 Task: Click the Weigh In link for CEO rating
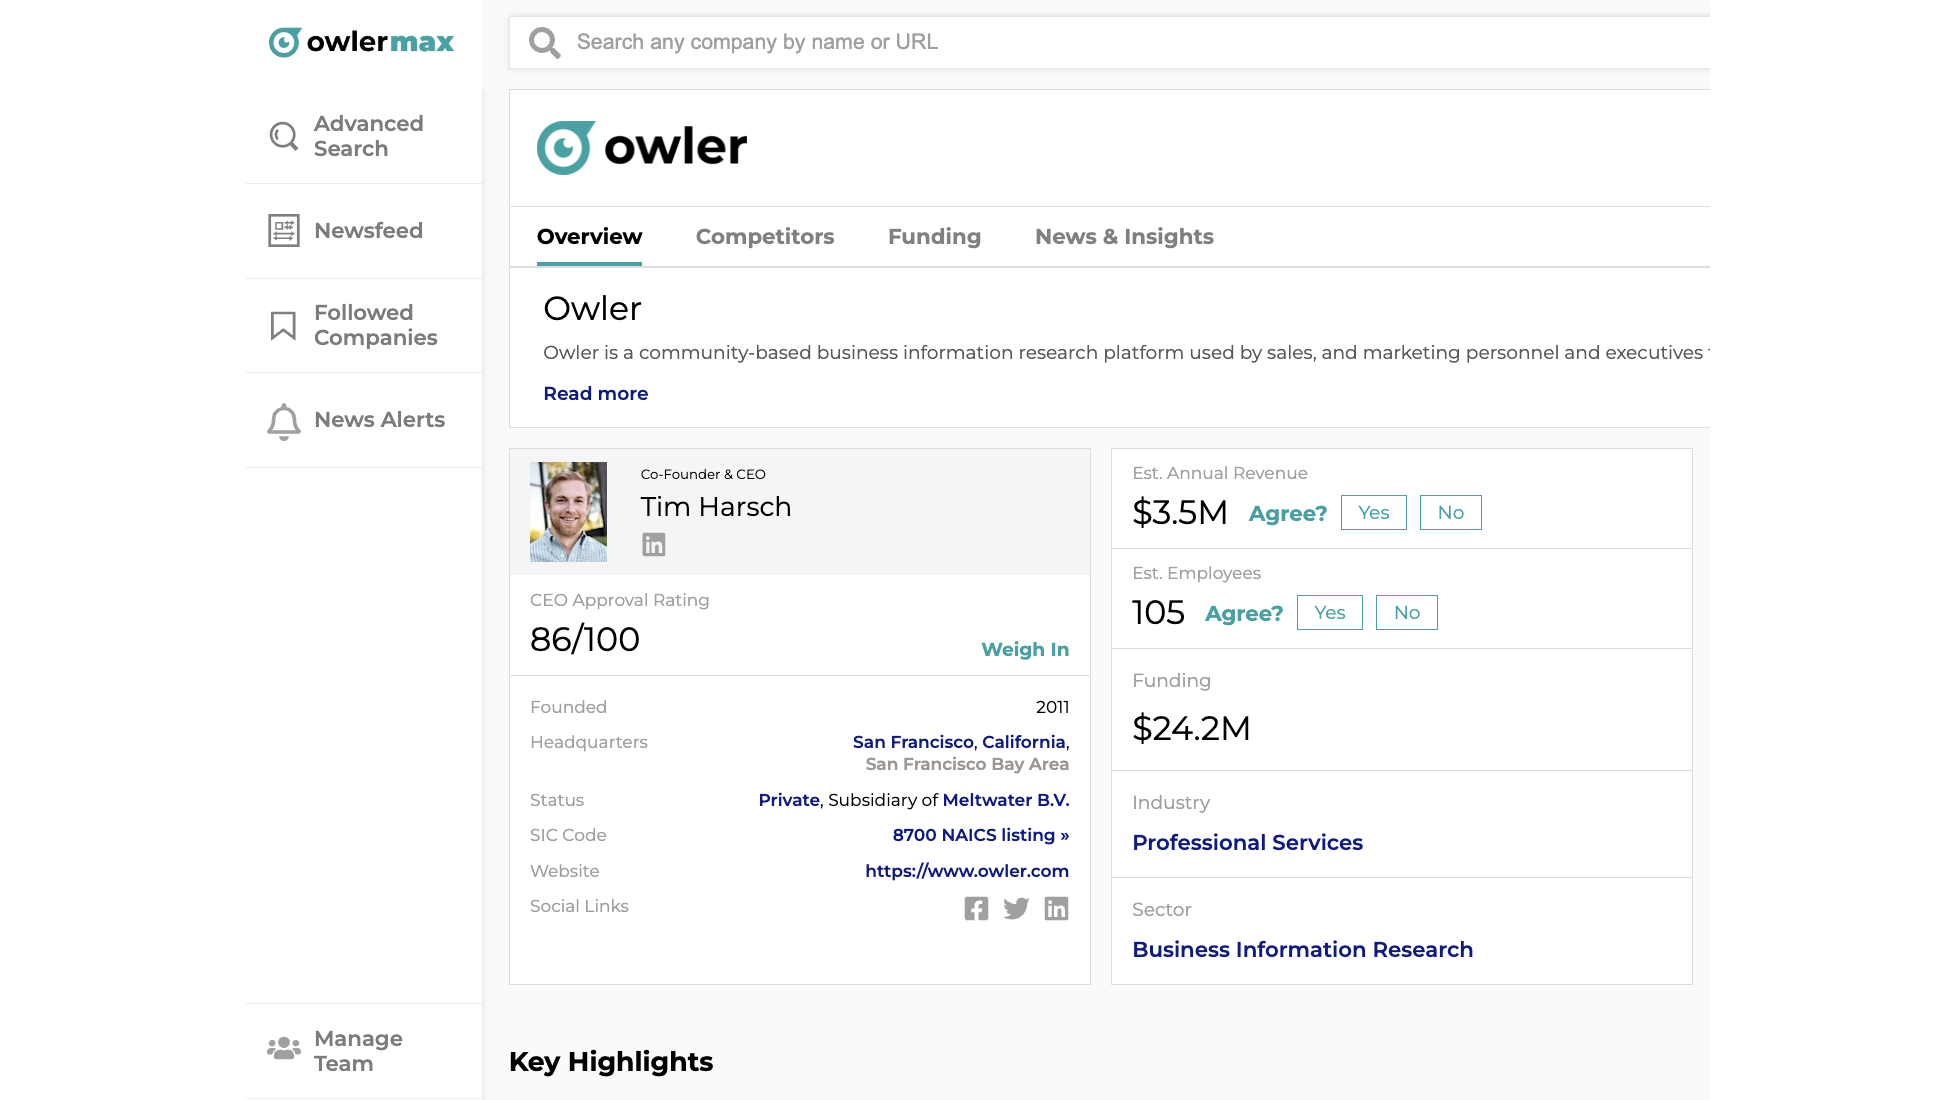[x=1024, y=649]
